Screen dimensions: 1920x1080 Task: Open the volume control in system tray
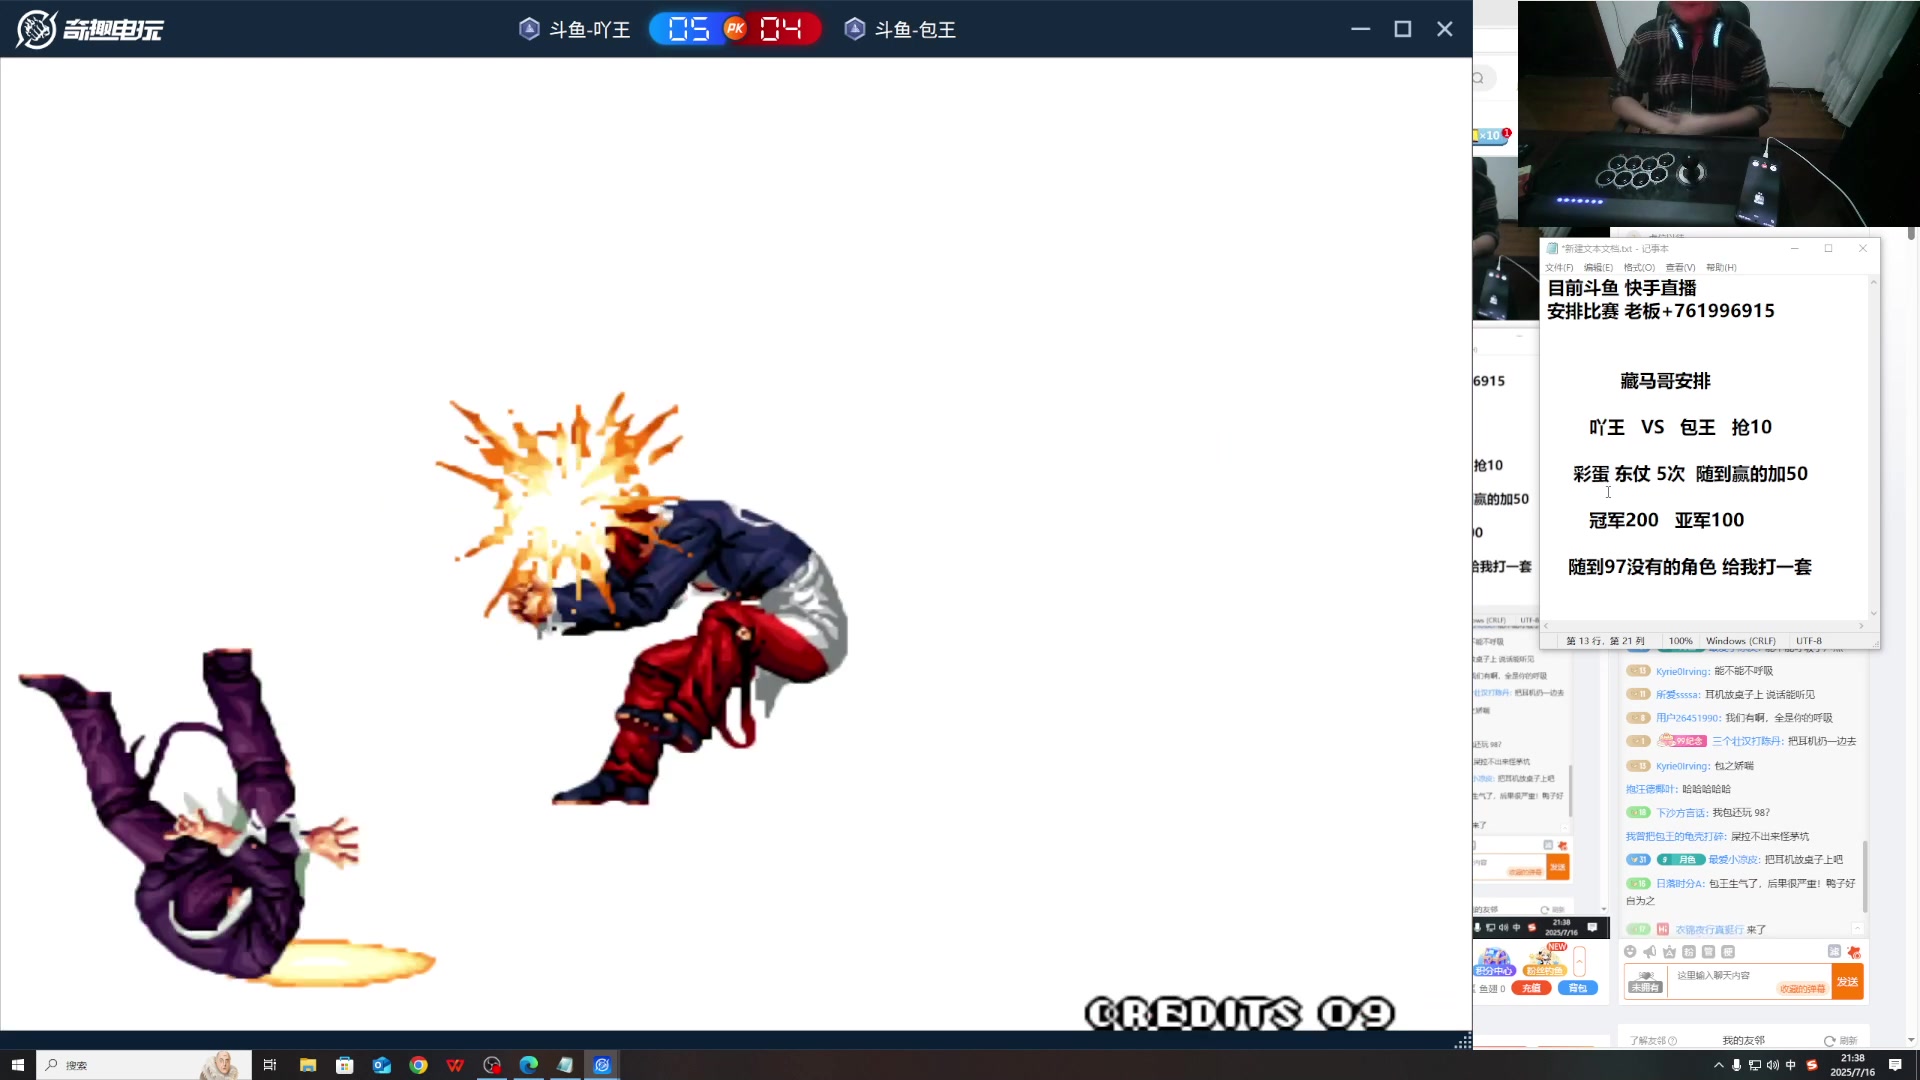click(1773, 1065)
